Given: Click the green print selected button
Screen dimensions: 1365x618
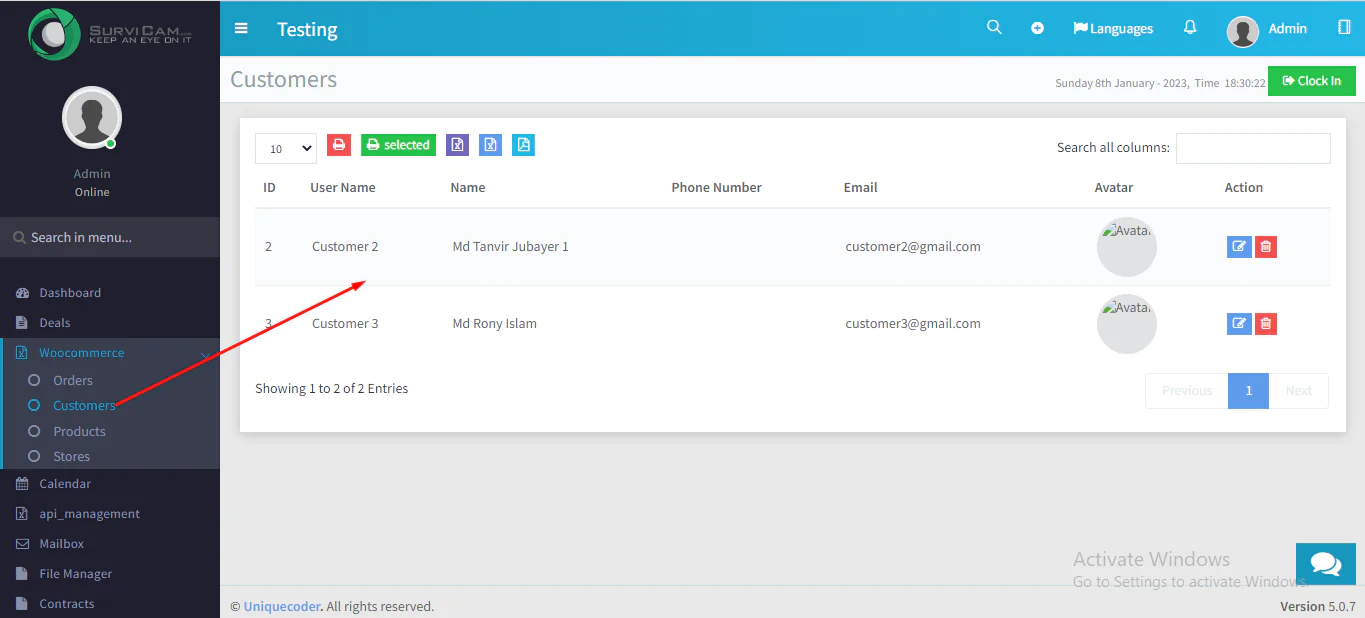Looking at the screenshot, I should click(x=398, y=145).
